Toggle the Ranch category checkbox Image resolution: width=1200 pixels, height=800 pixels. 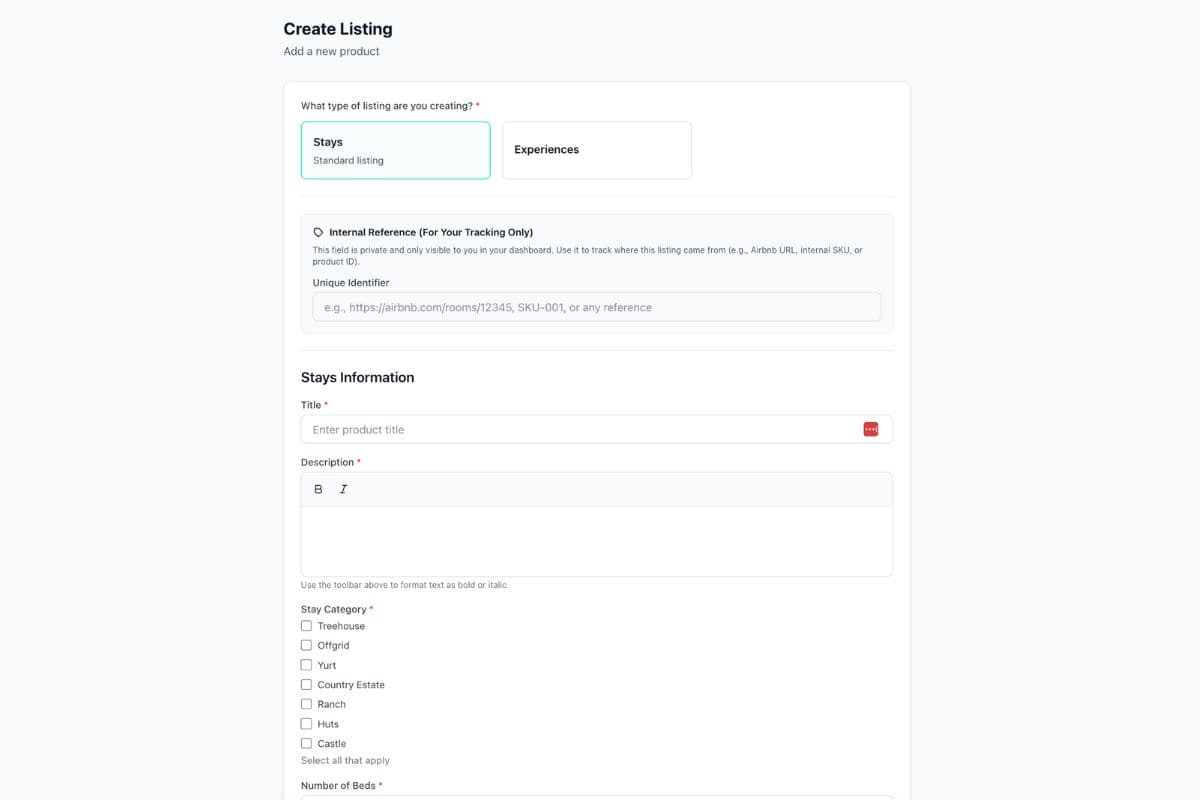coord(306,703)
